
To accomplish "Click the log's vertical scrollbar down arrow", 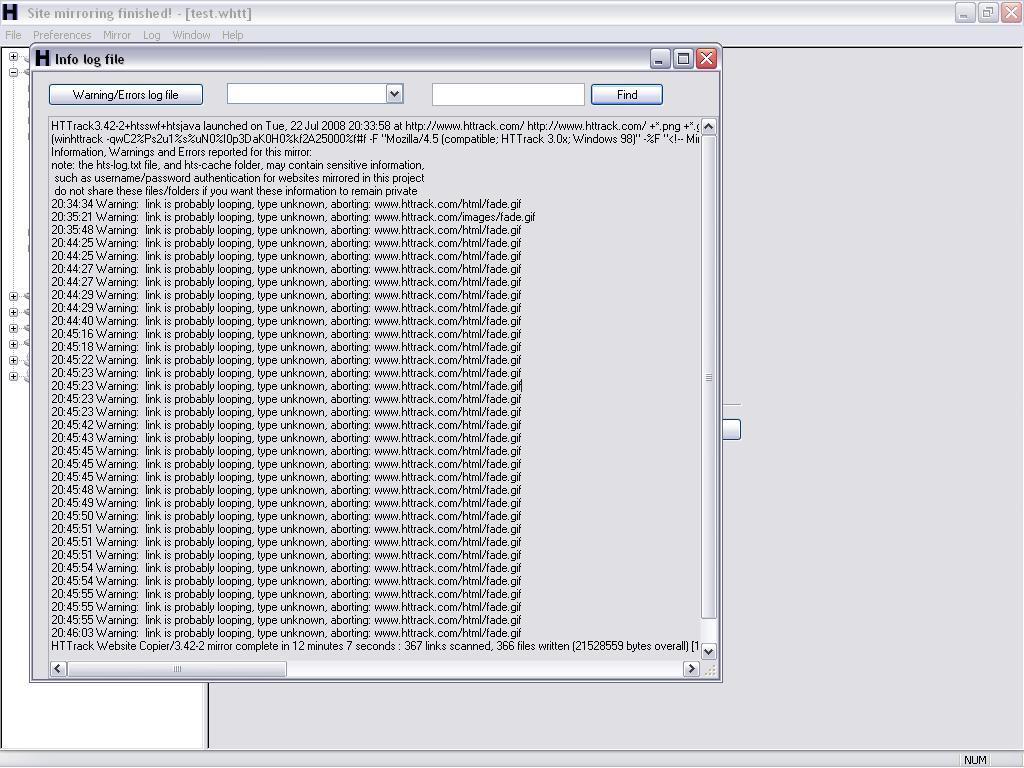I will click(709, 651).
